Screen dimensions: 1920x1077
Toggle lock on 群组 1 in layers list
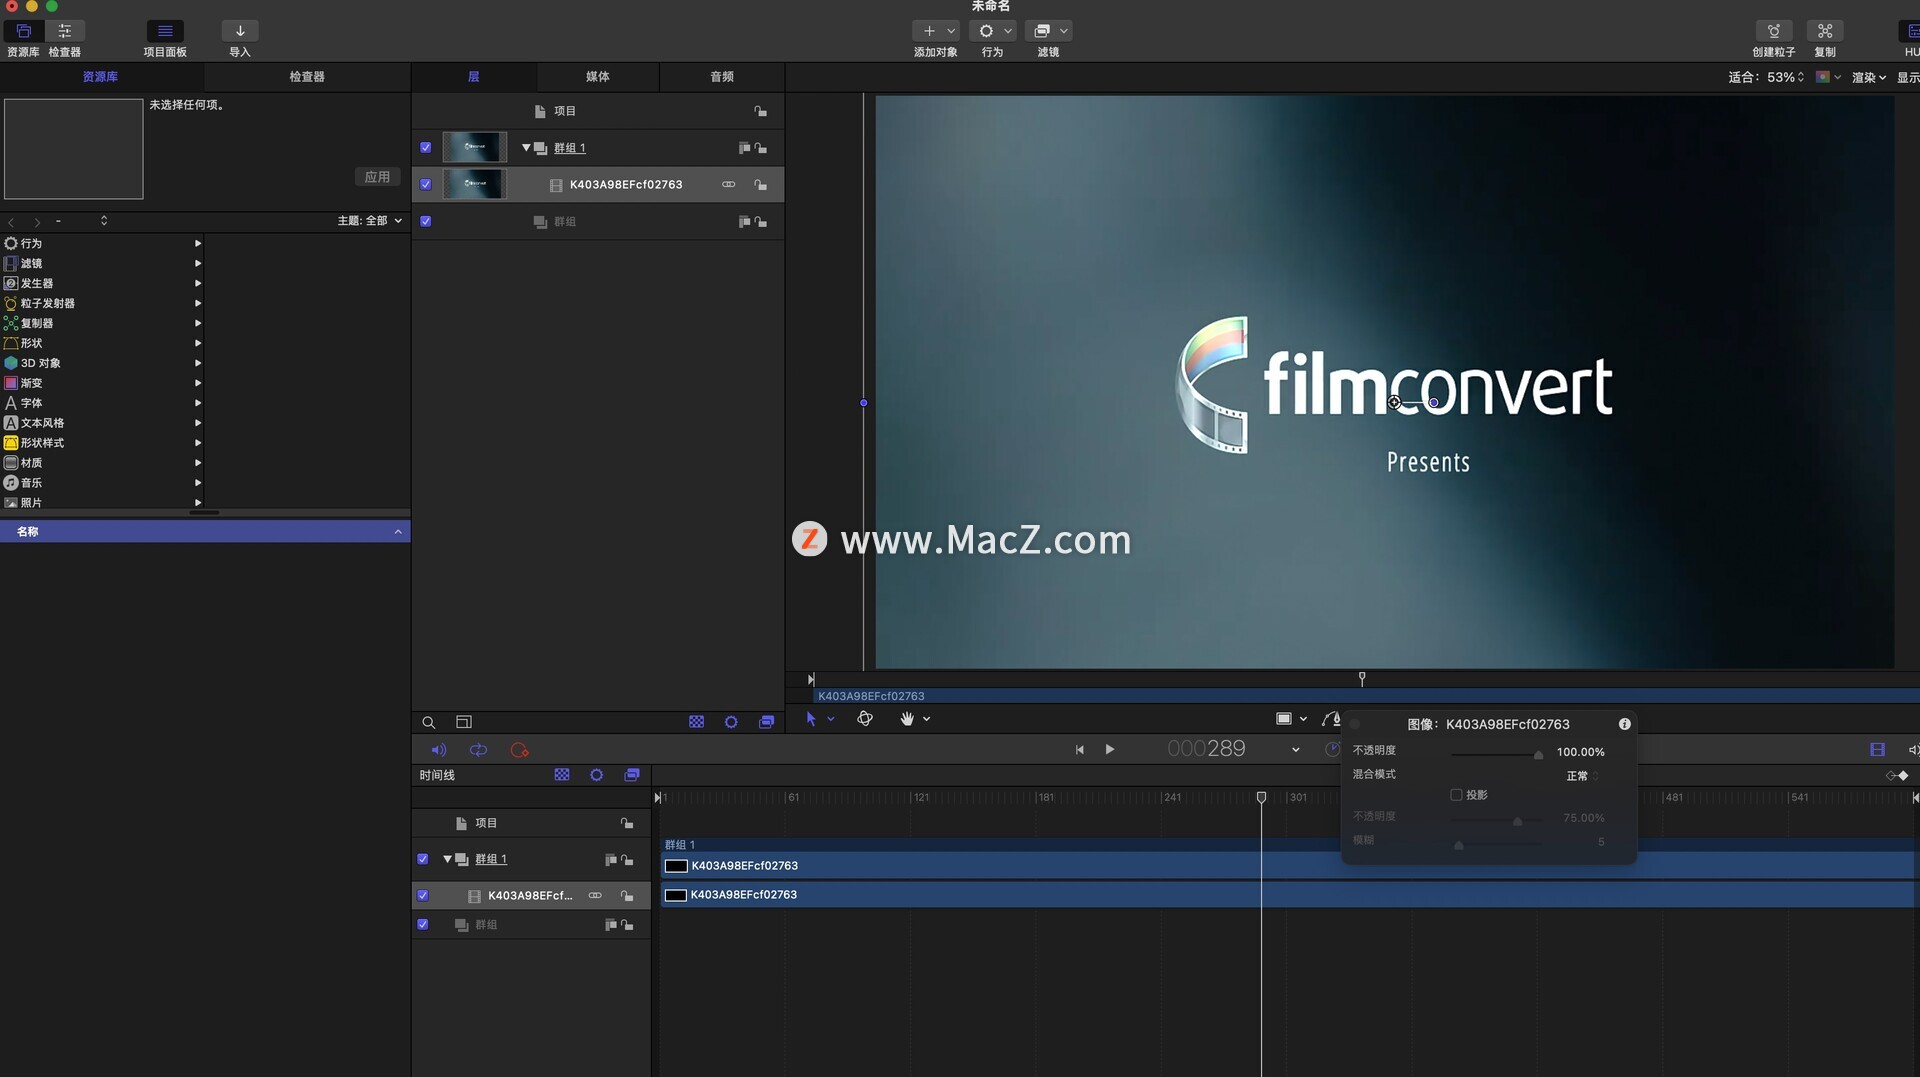point(761,148)
